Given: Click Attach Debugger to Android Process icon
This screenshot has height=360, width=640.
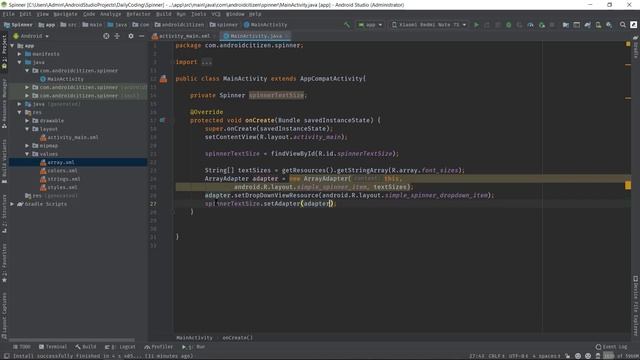Looking at the screenshot, I should tap(542, 25).
